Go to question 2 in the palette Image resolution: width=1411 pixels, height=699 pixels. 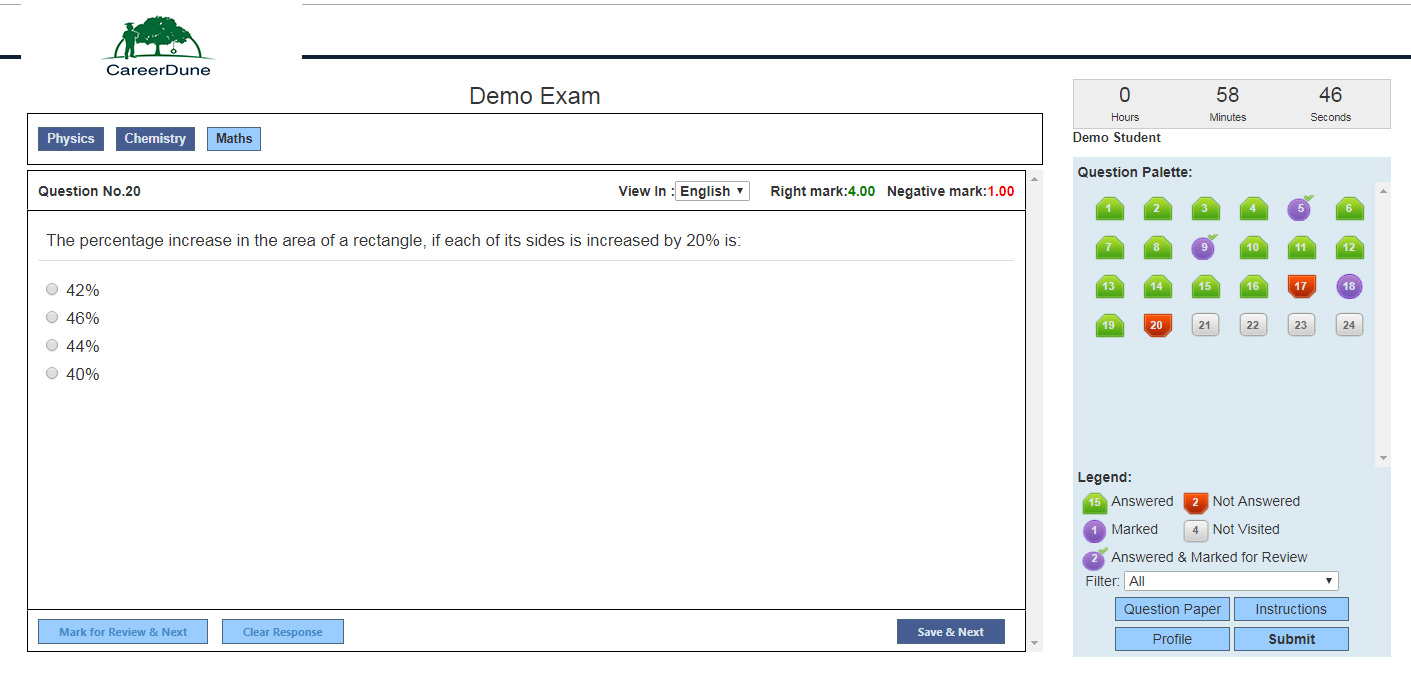1157,209
